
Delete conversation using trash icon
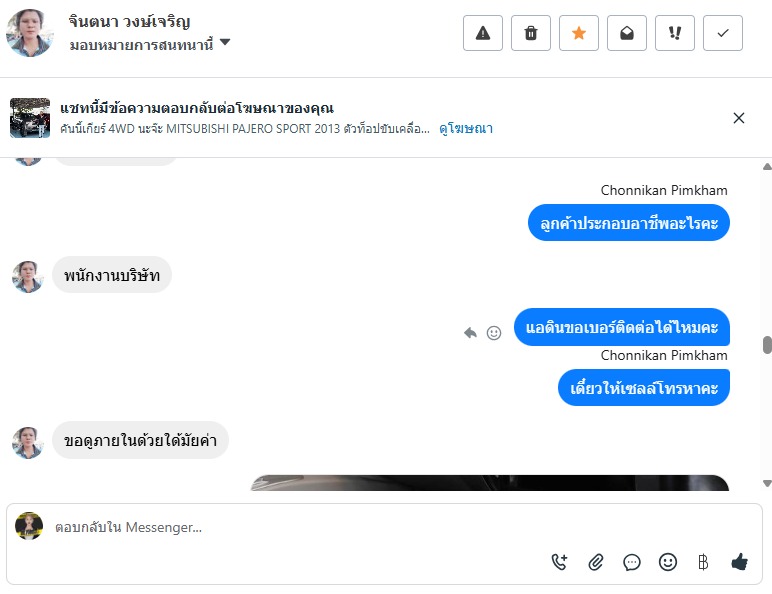pos(531,33)
